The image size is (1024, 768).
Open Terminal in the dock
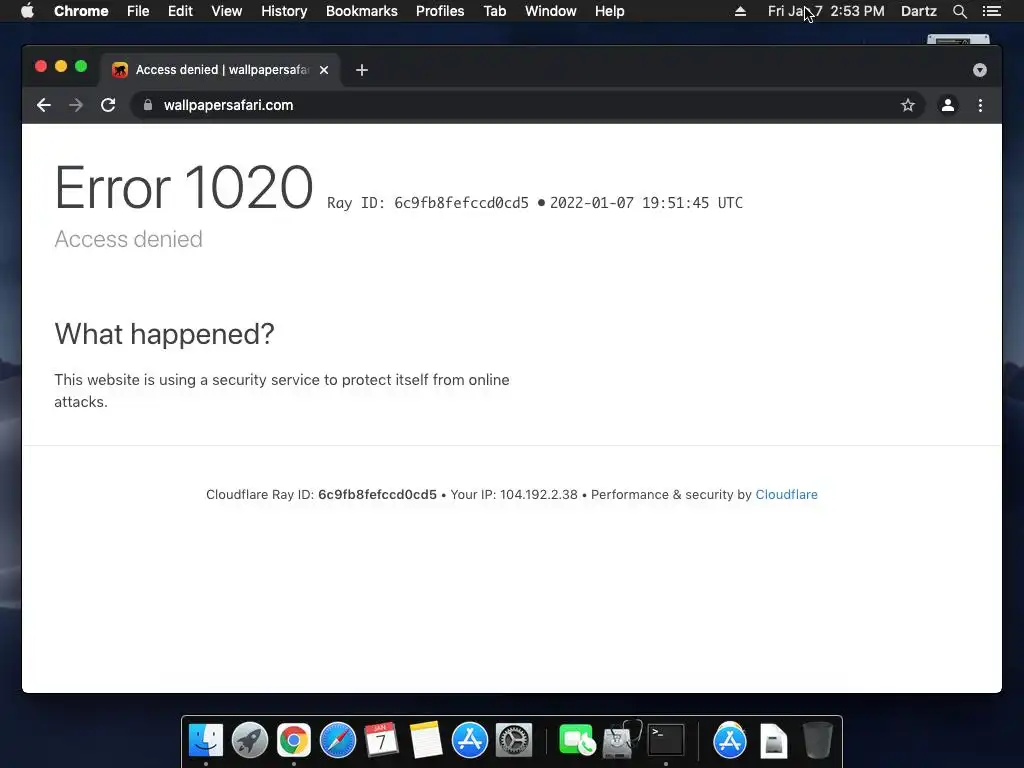665,741
